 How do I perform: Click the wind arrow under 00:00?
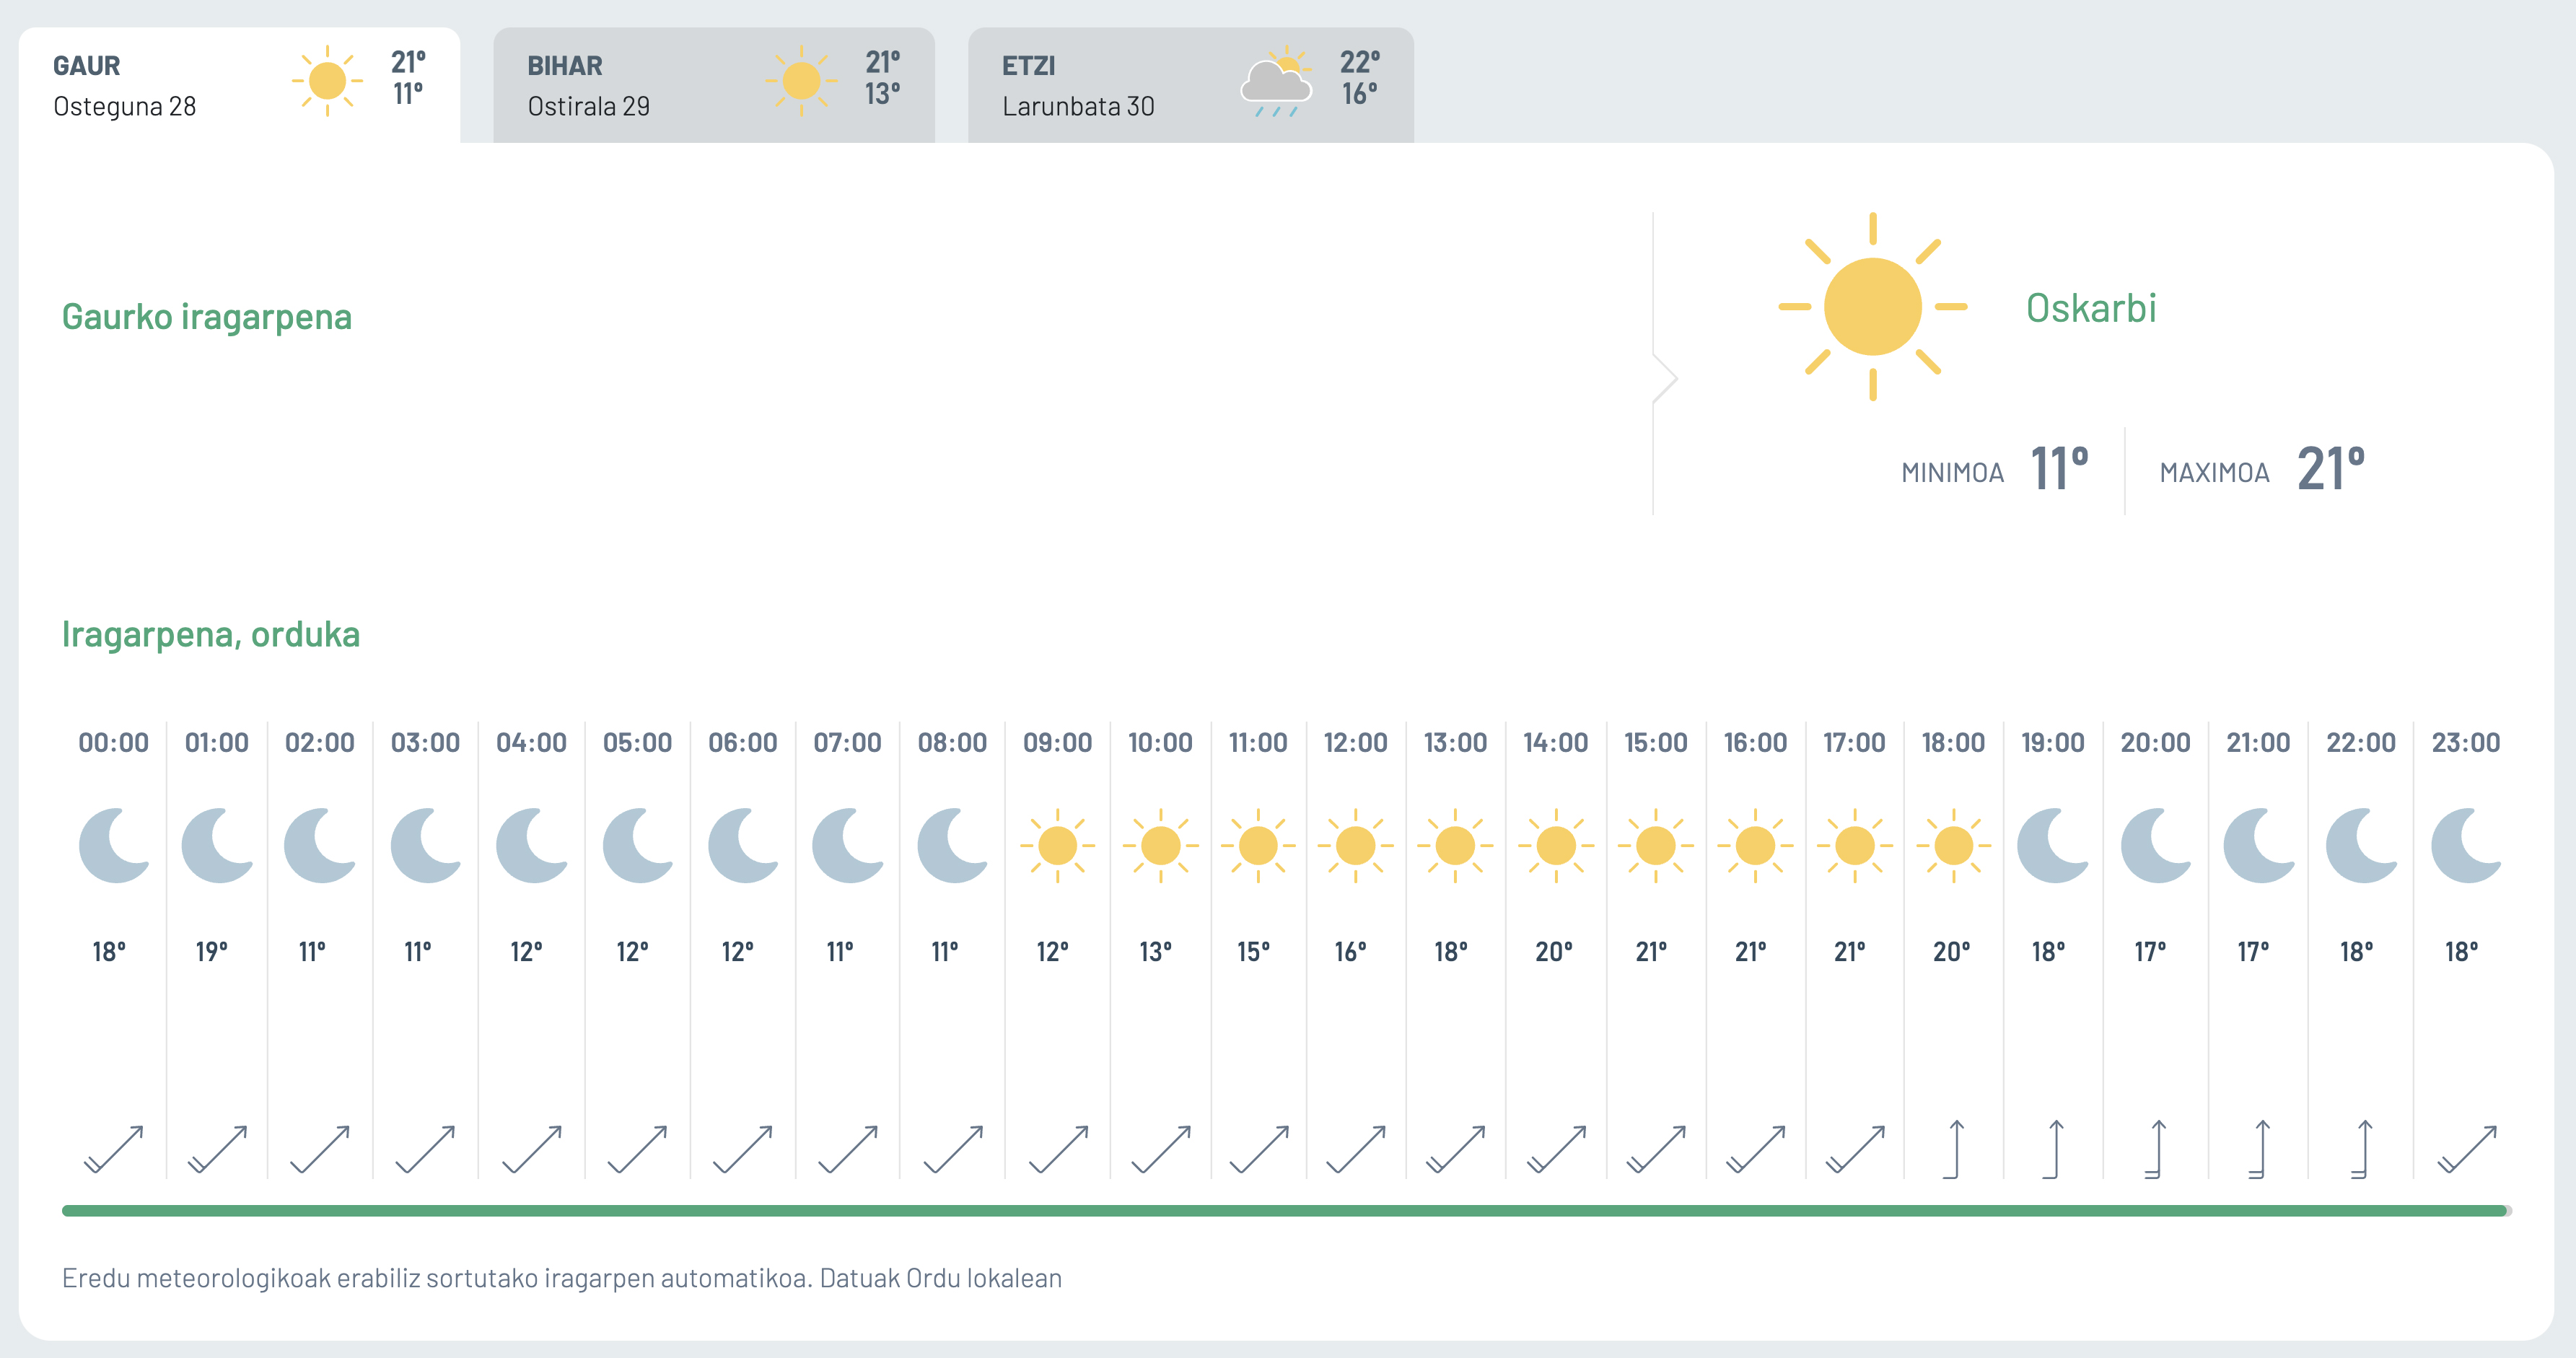click(x=114, y=1149)
